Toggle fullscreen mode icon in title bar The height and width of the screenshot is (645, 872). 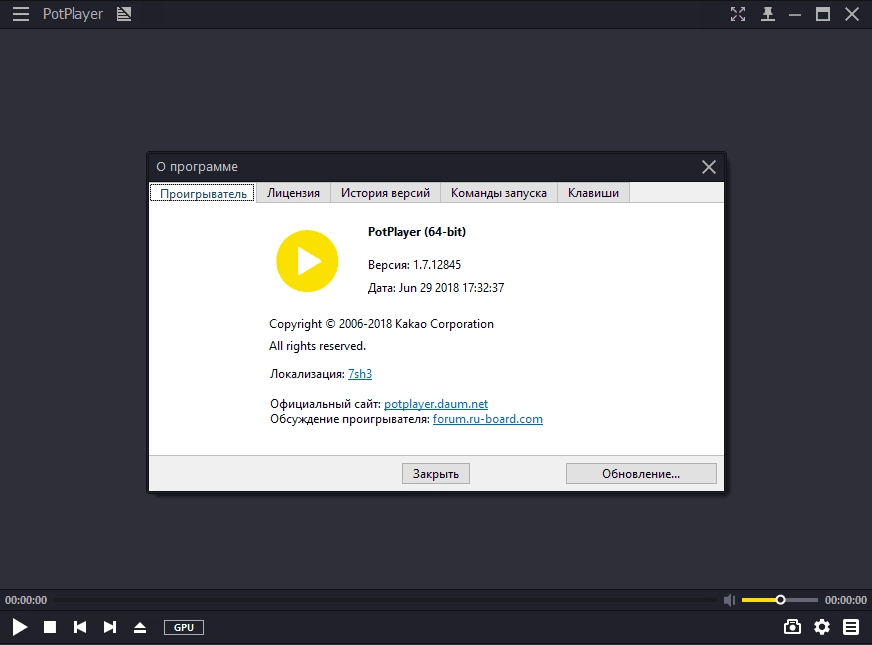(x=738, y=14)
